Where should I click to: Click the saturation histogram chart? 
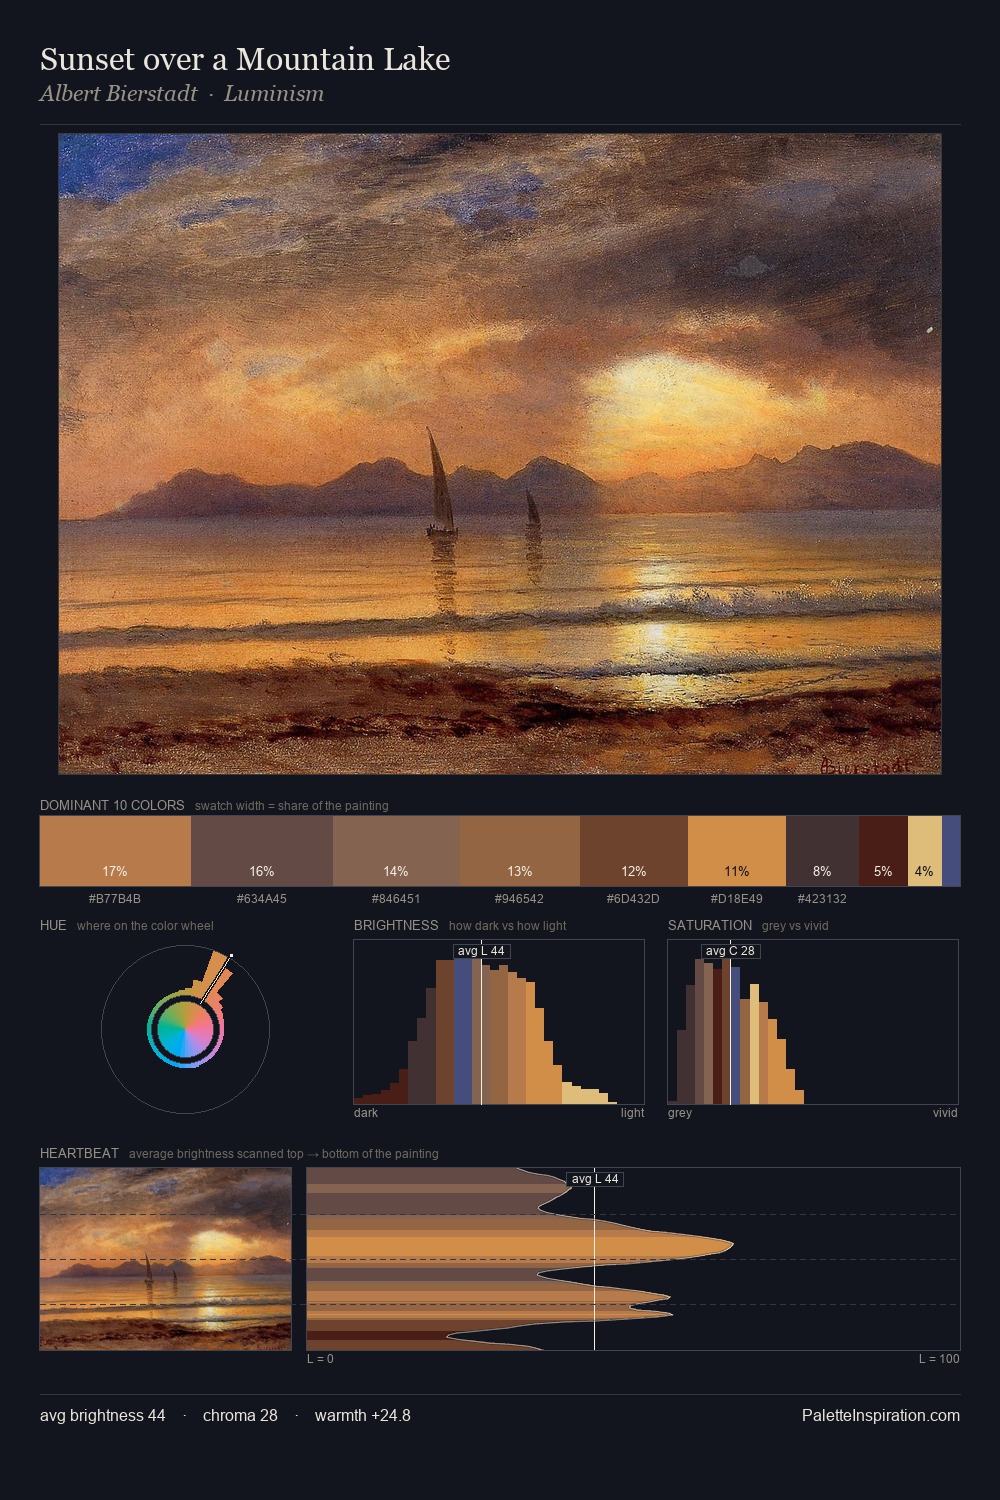click(813, 1022)
